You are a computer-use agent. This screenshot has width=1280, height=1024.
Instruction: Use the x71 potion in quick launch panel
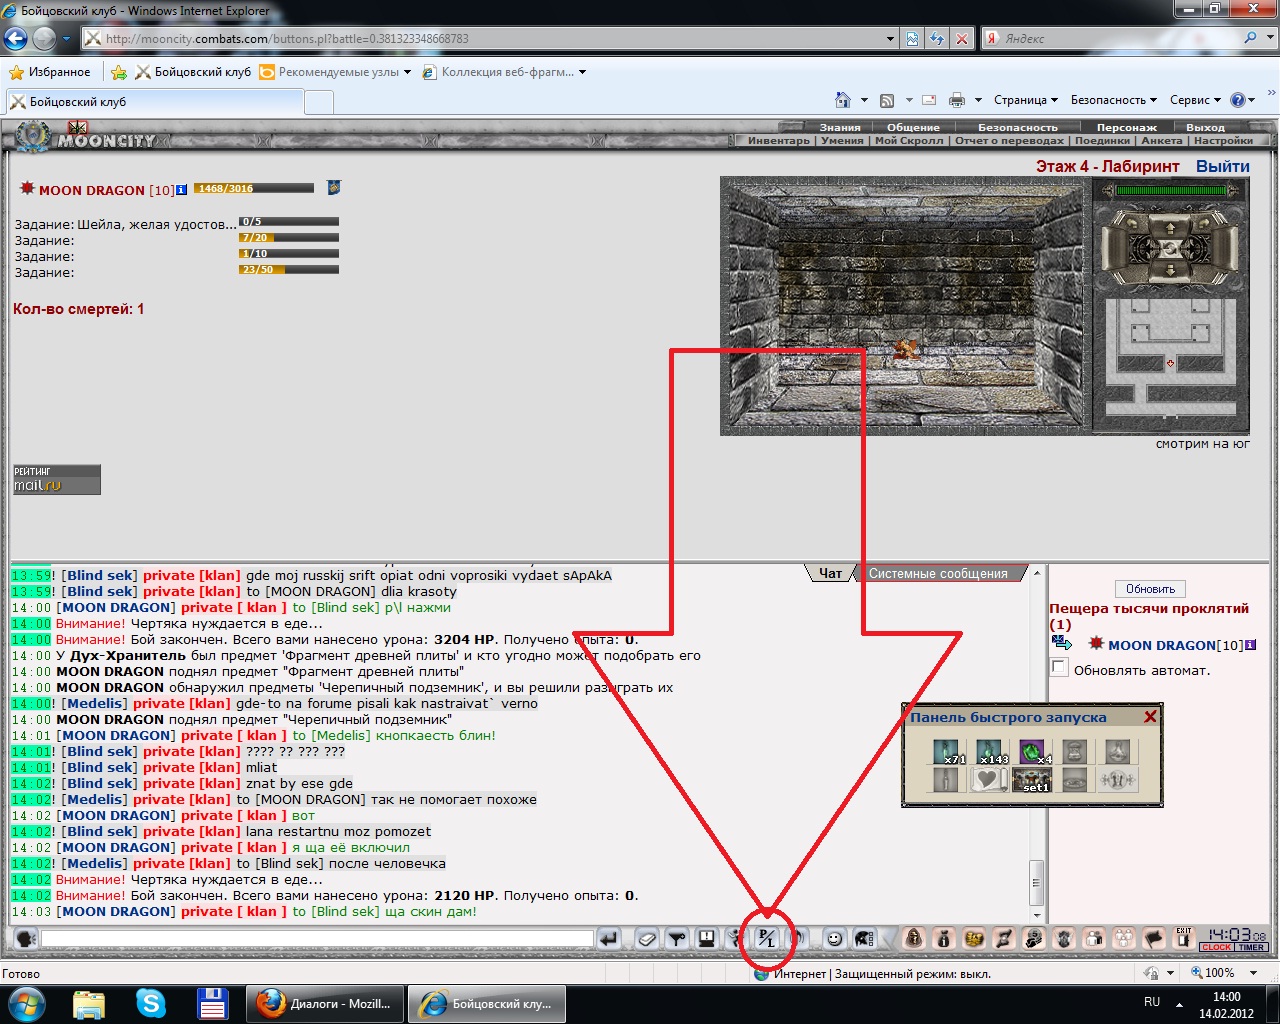[x=946, y=752]
